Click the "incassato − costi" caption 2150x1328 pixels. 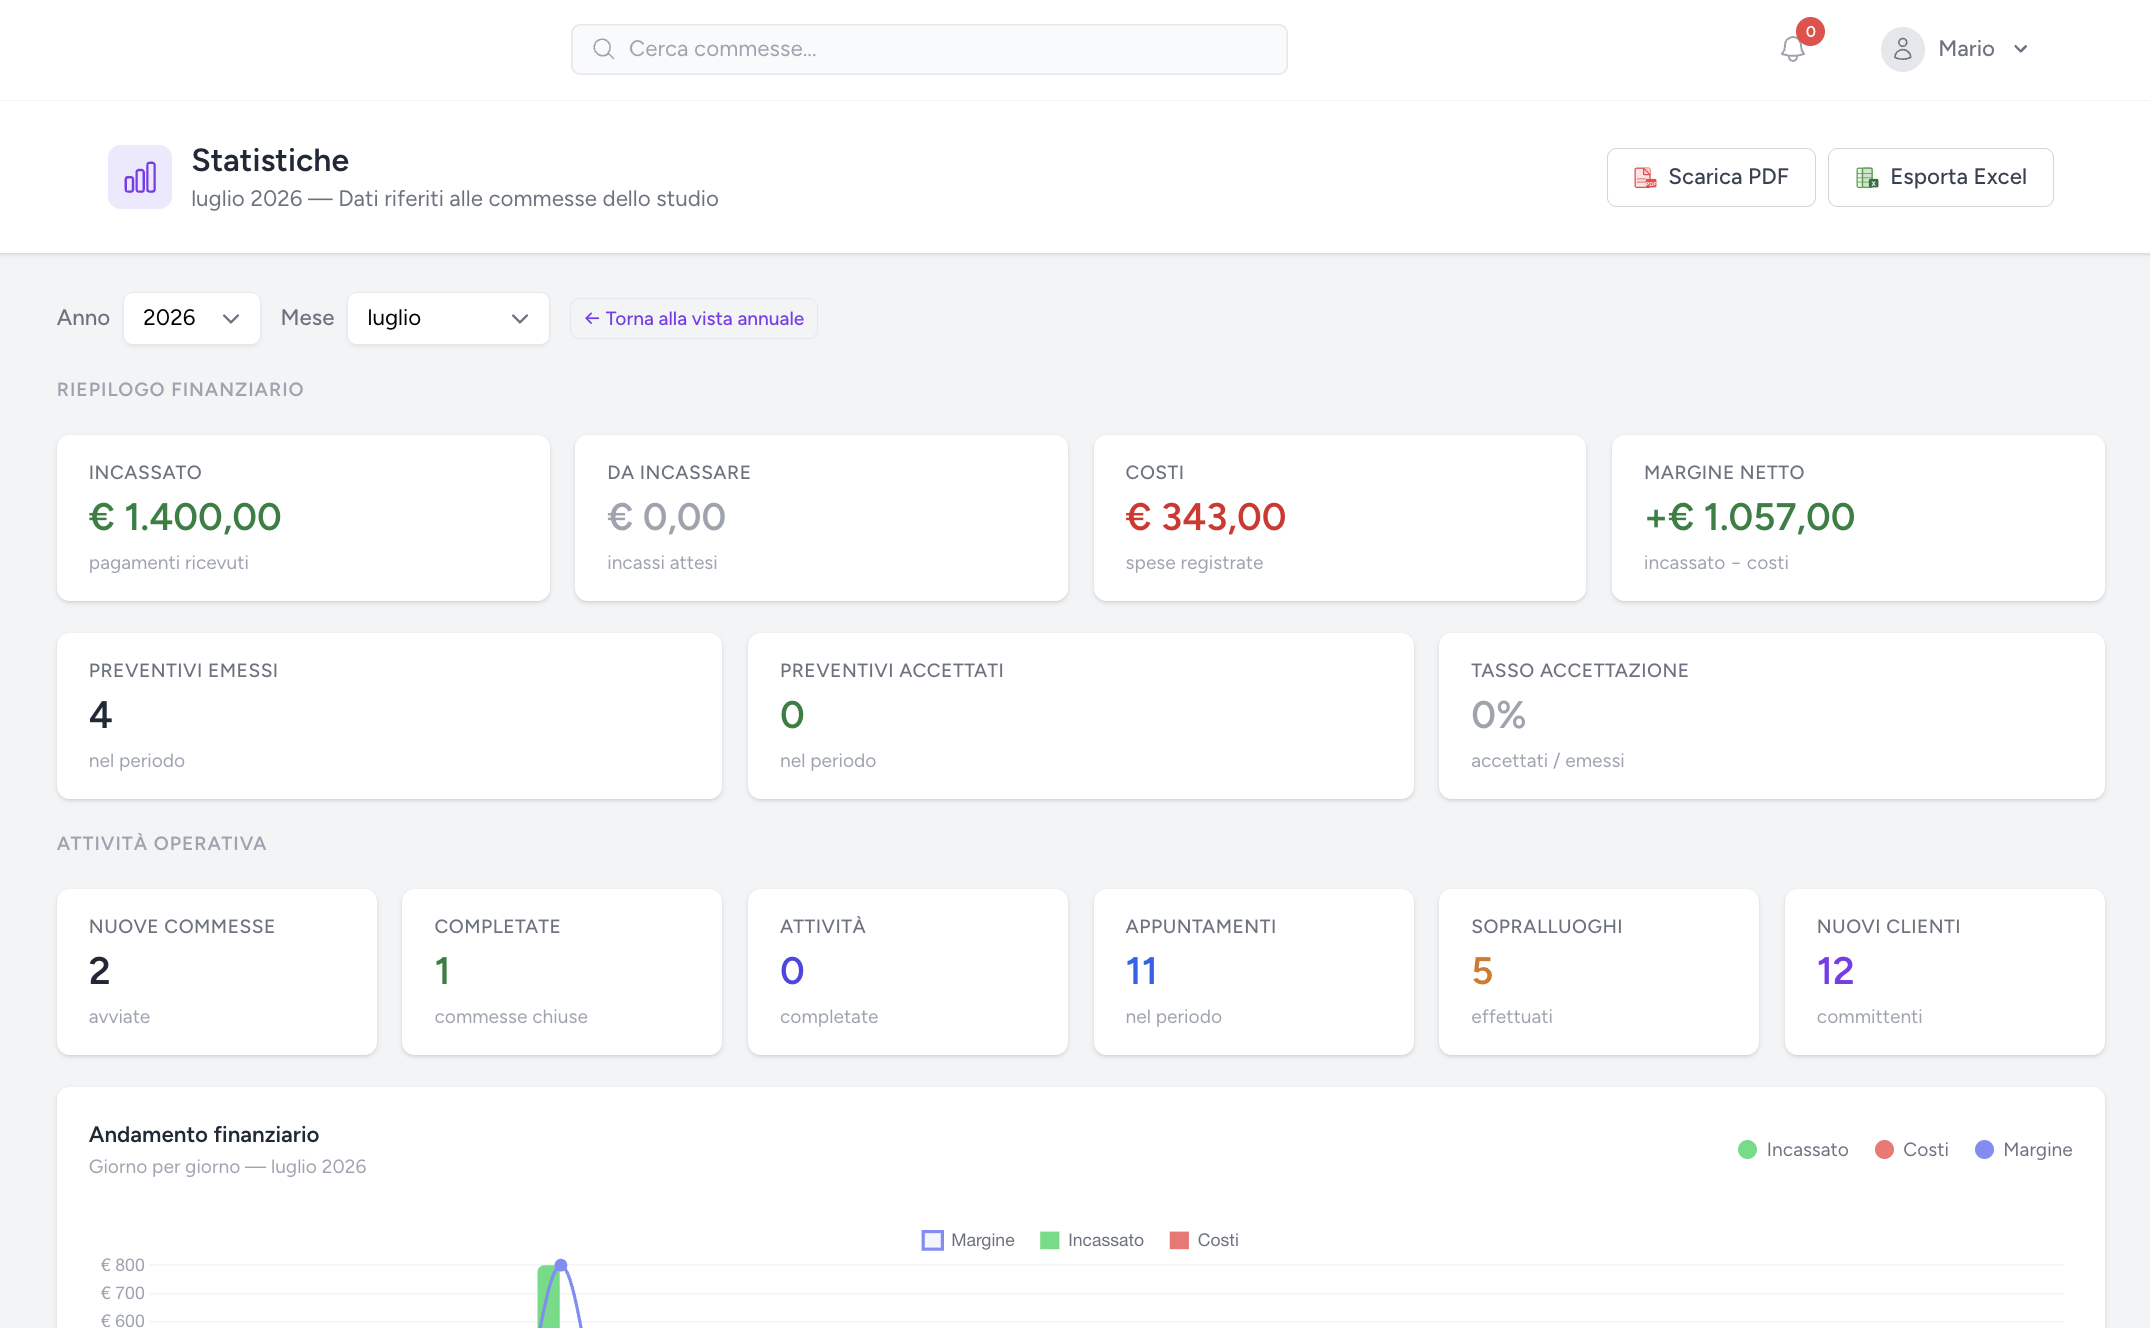(x=1716, y=563)
